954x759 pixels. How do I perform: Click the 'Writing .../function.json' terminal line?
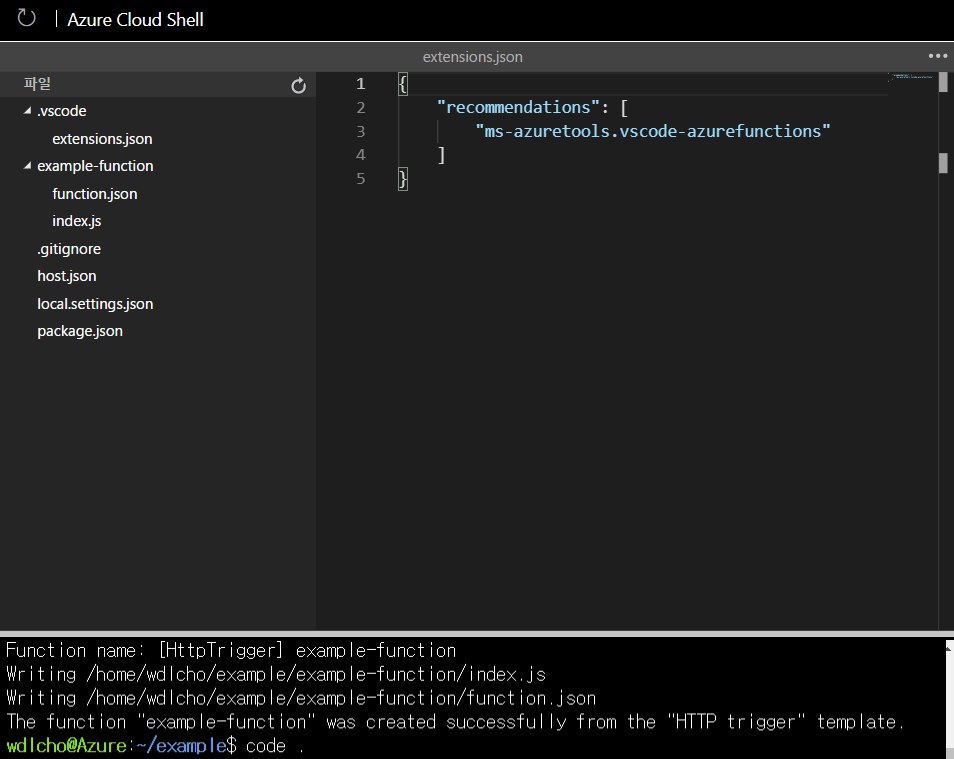(301, 698)
